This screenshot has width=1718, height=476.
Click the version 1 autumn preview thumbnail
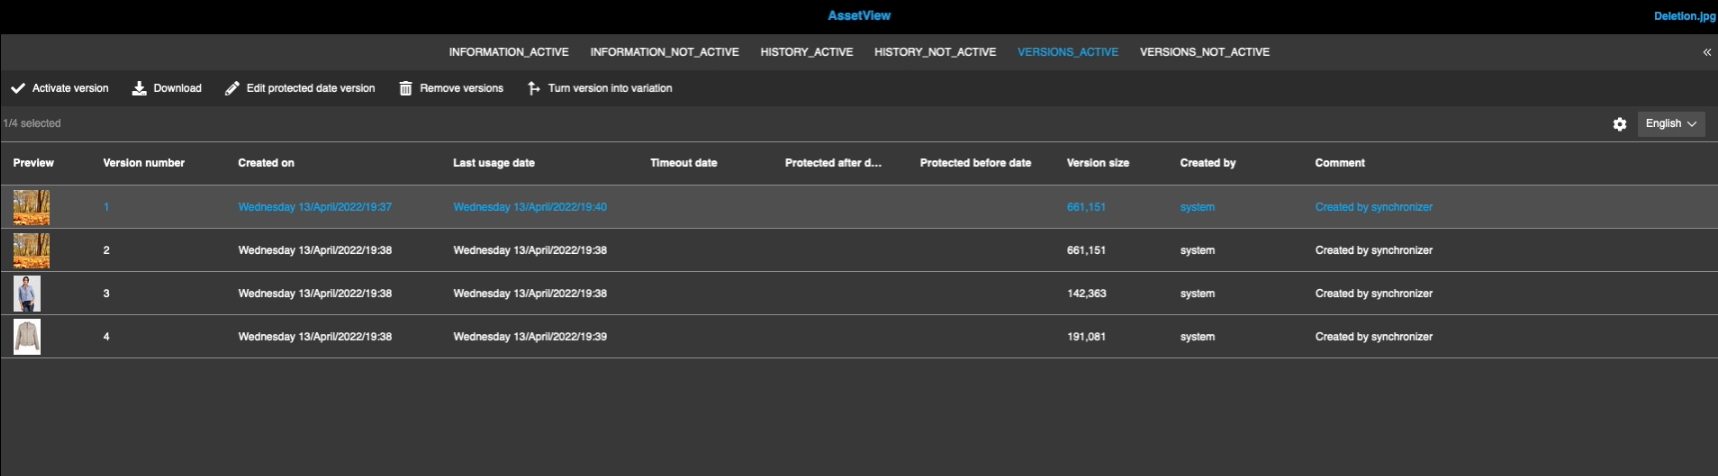[x=31, y=207]
